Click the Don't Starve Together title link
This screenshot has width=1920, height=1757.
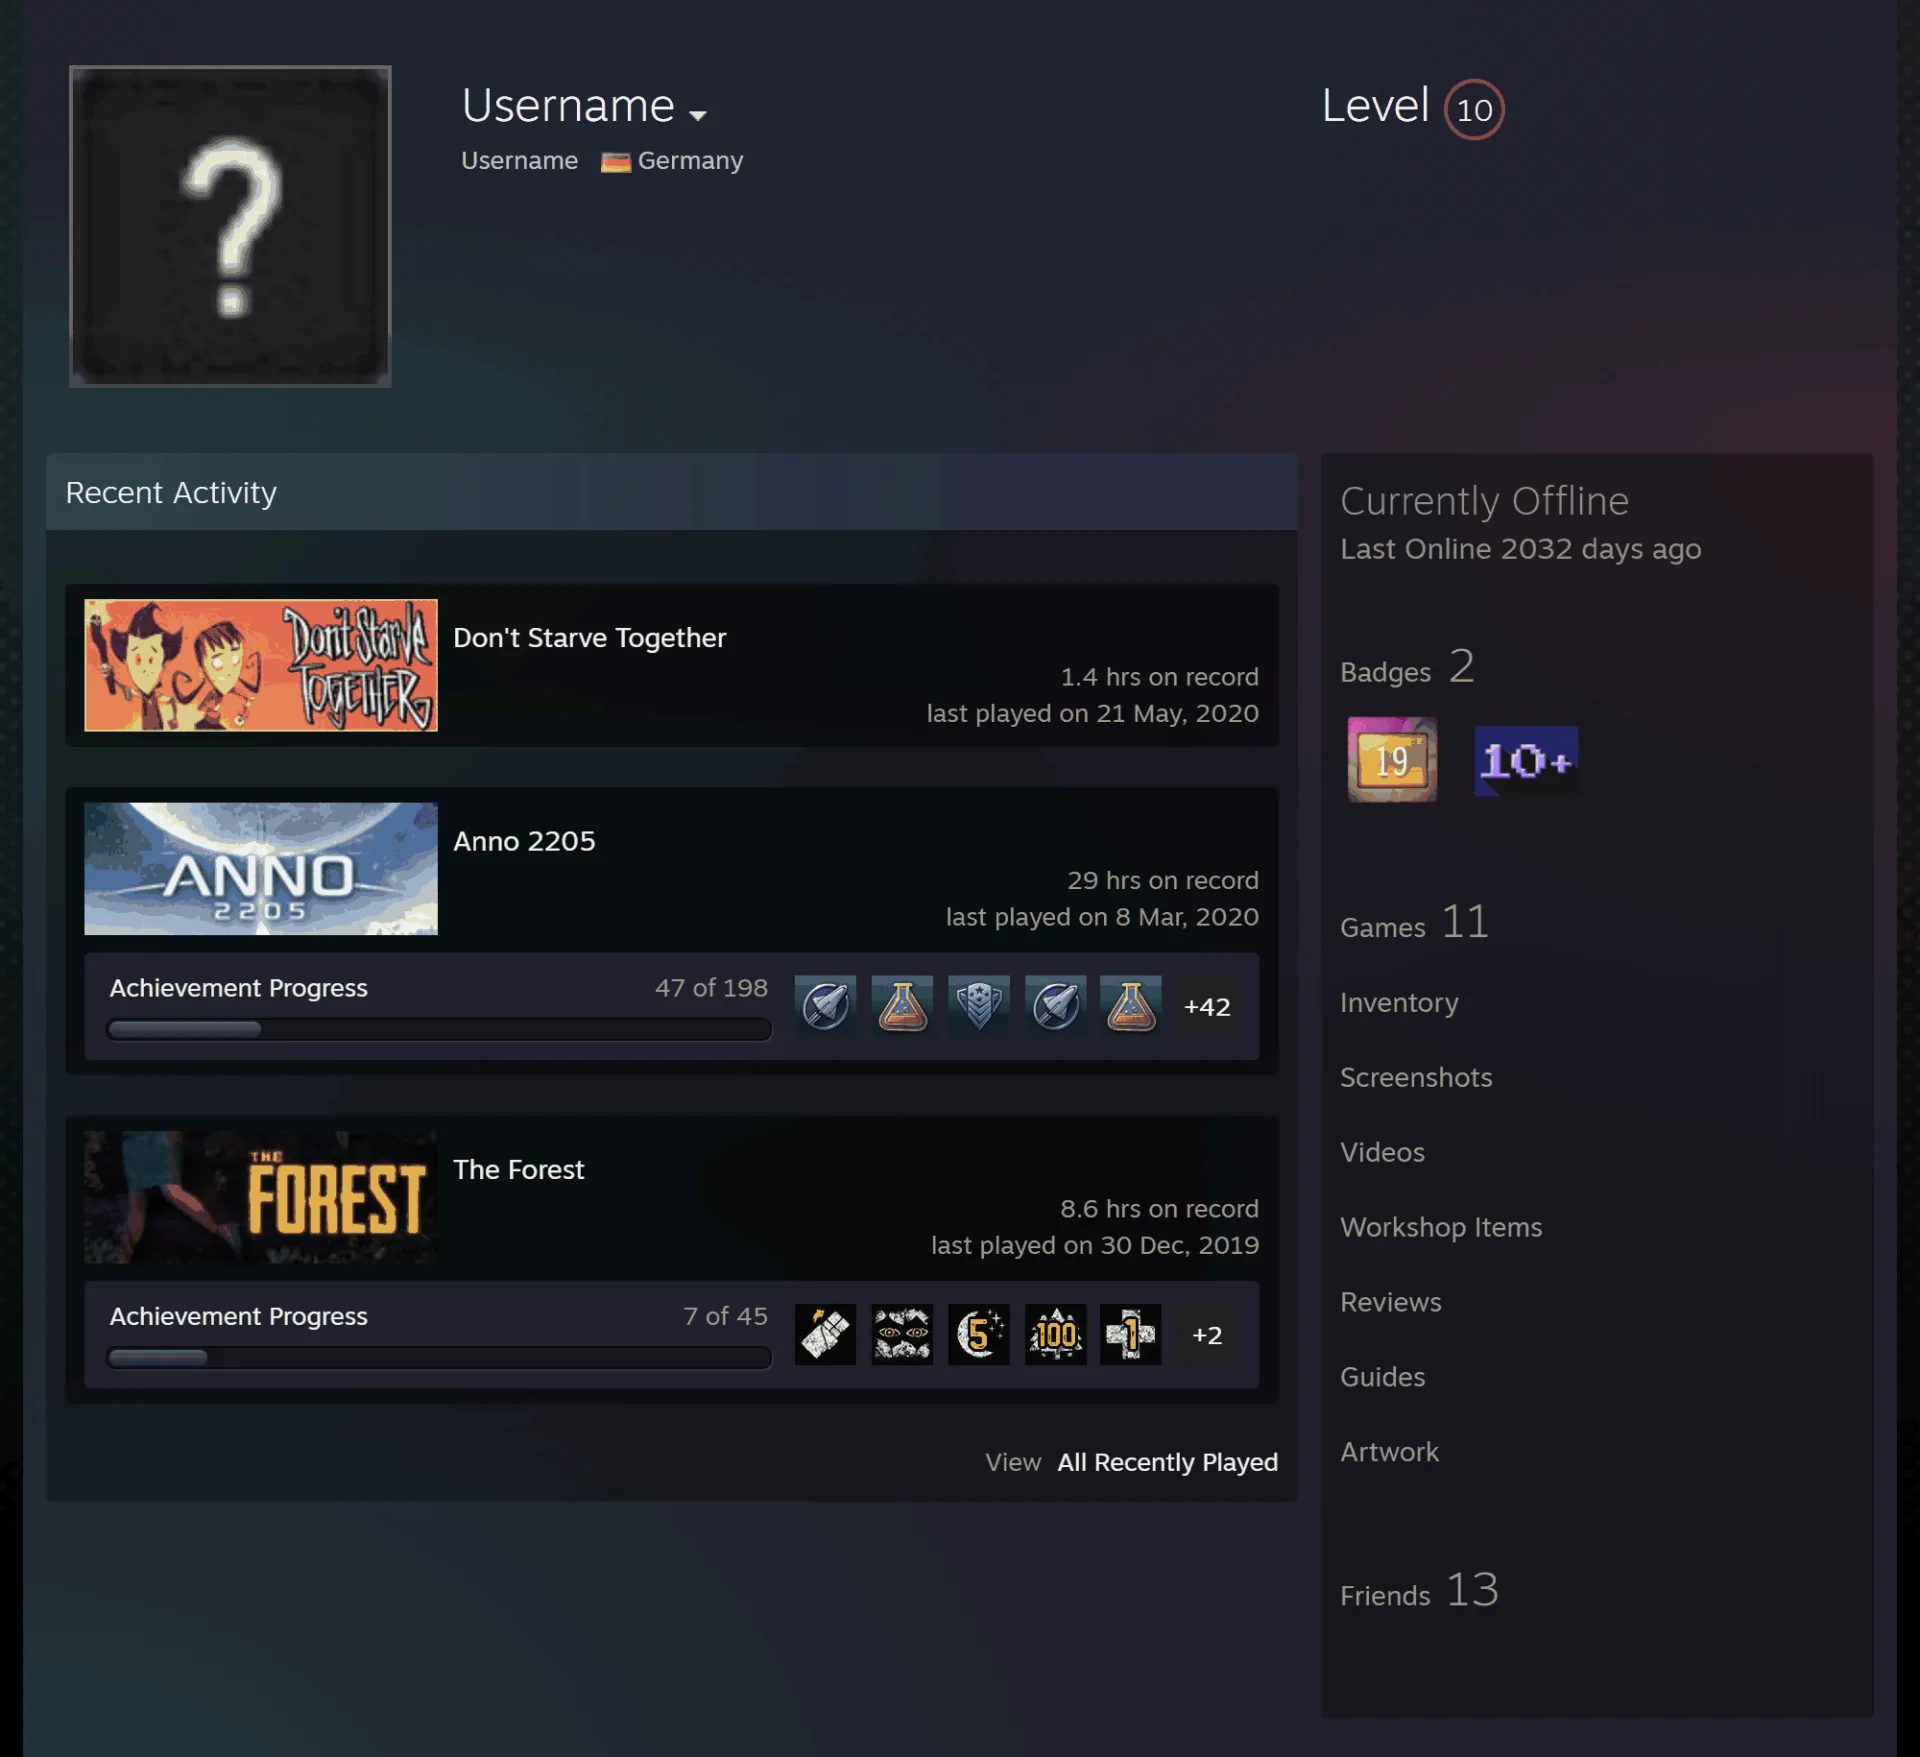(x=589, y=638)
